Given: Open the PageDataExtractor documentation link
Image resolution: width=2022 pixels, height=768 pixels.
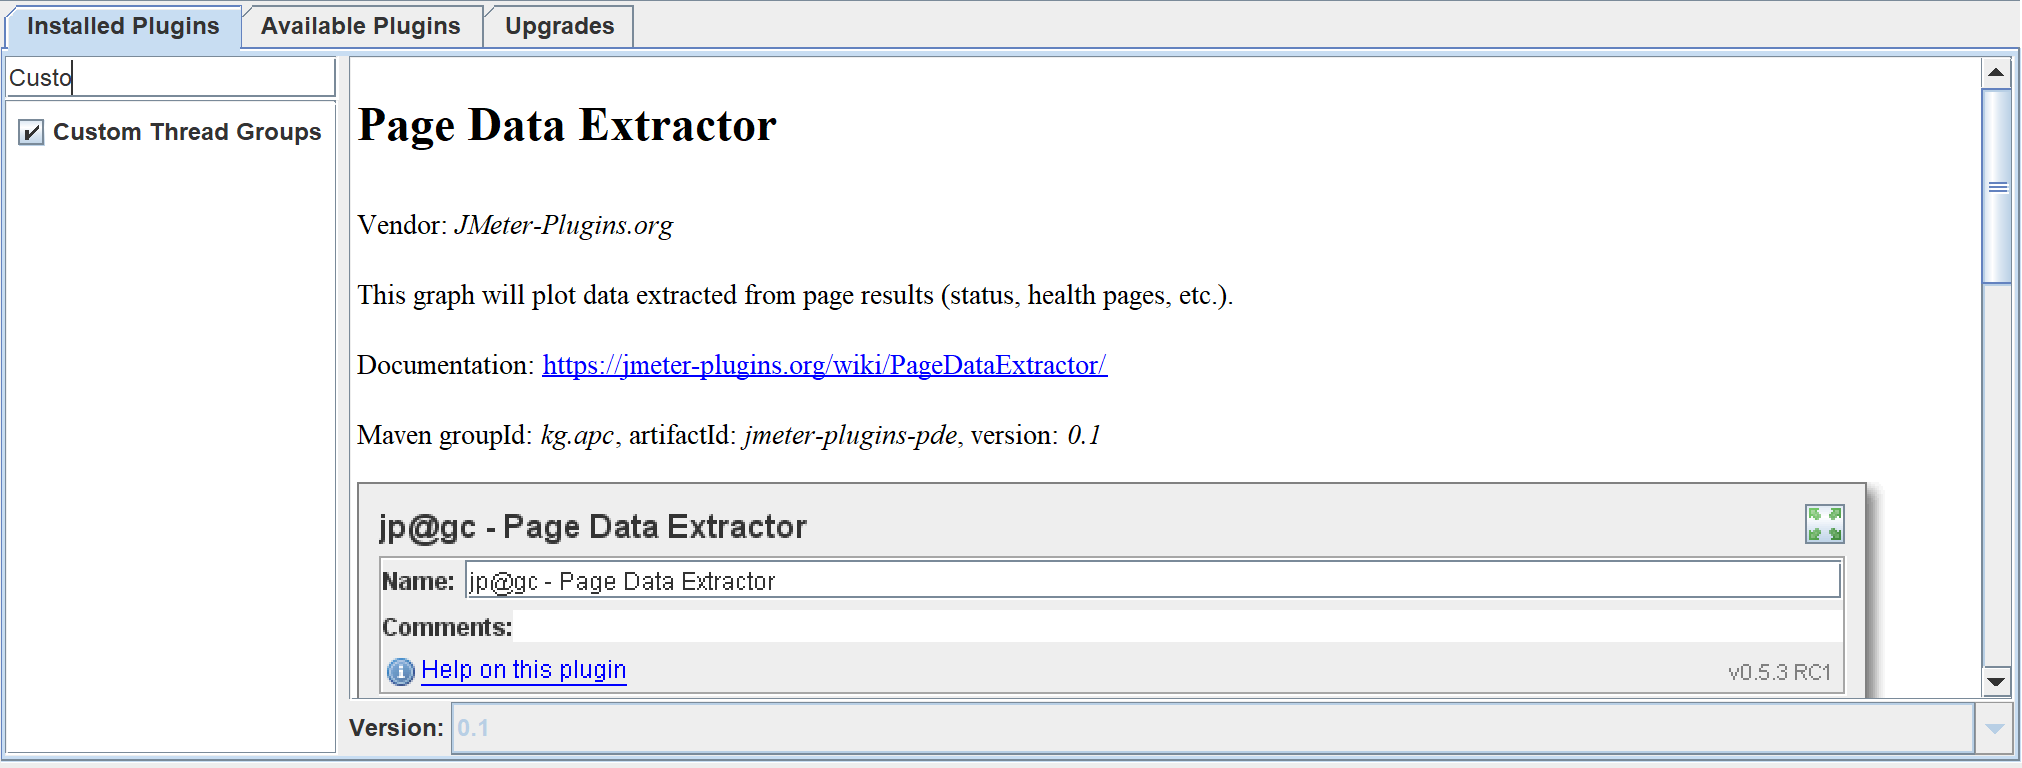Looking at the screenshot, I should coord(824,365).
